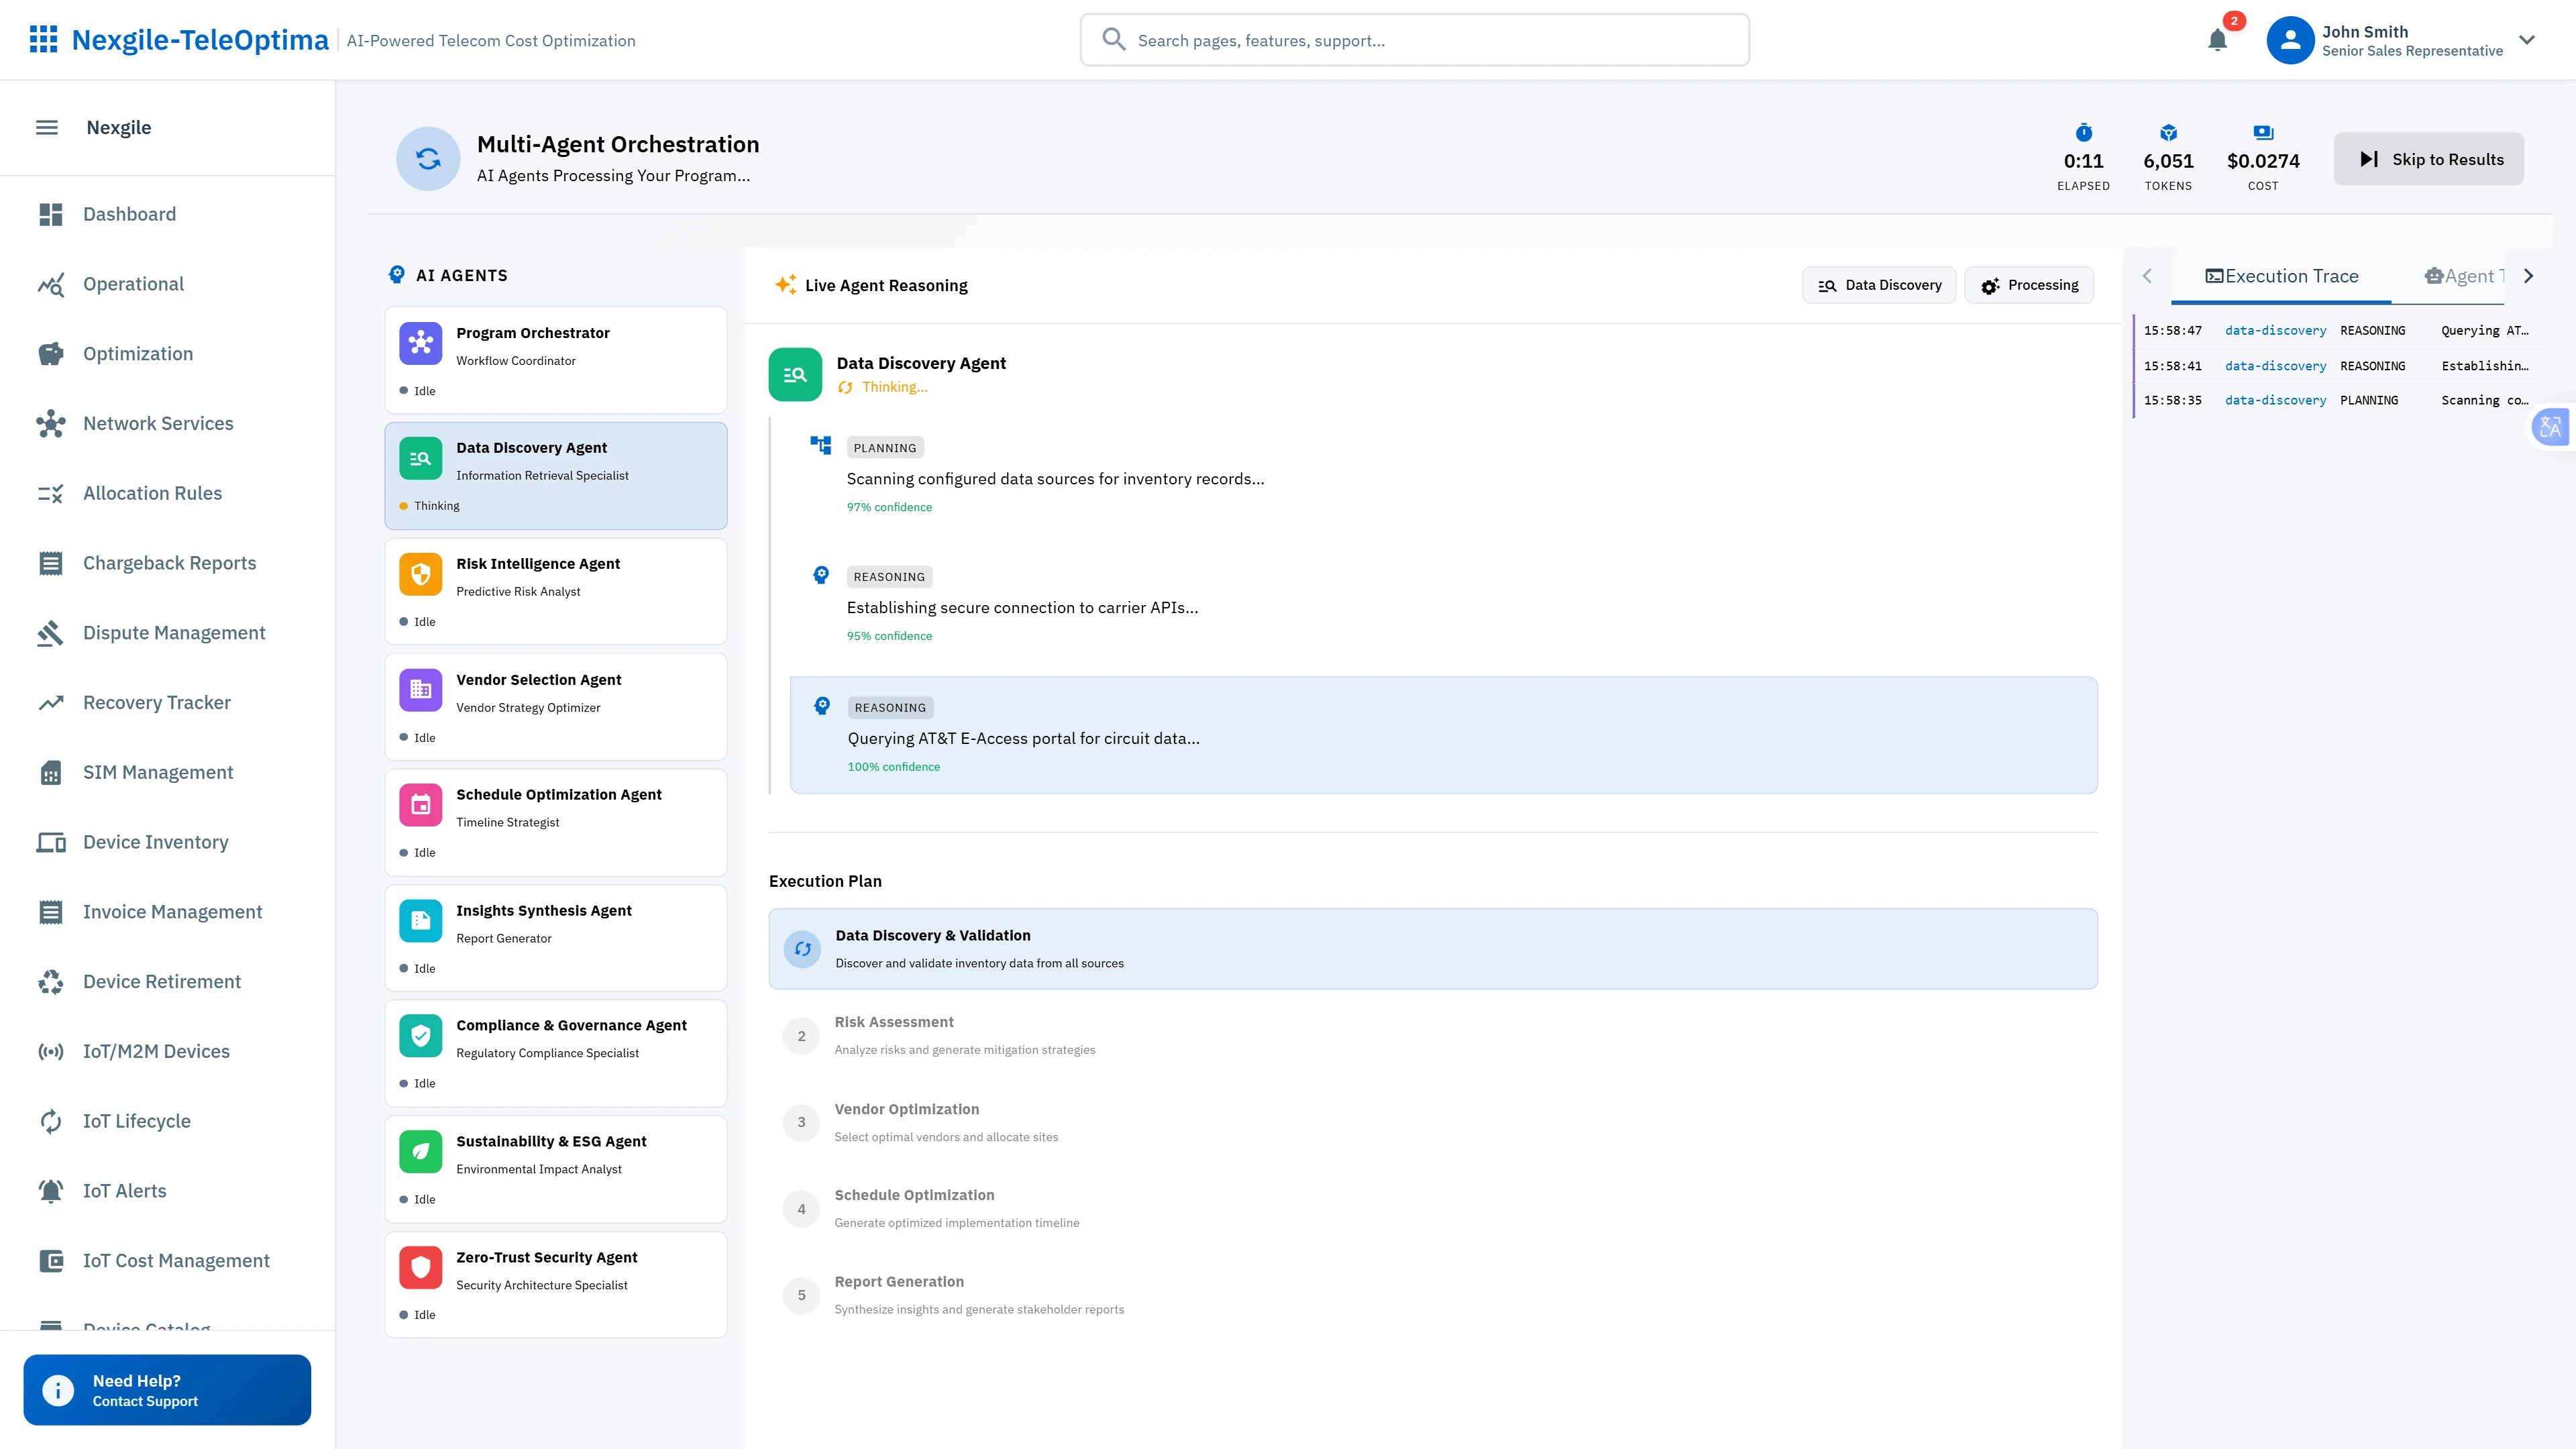Collapse the Nexgile sidebar with hamburger menu

(x=46, y=127)
